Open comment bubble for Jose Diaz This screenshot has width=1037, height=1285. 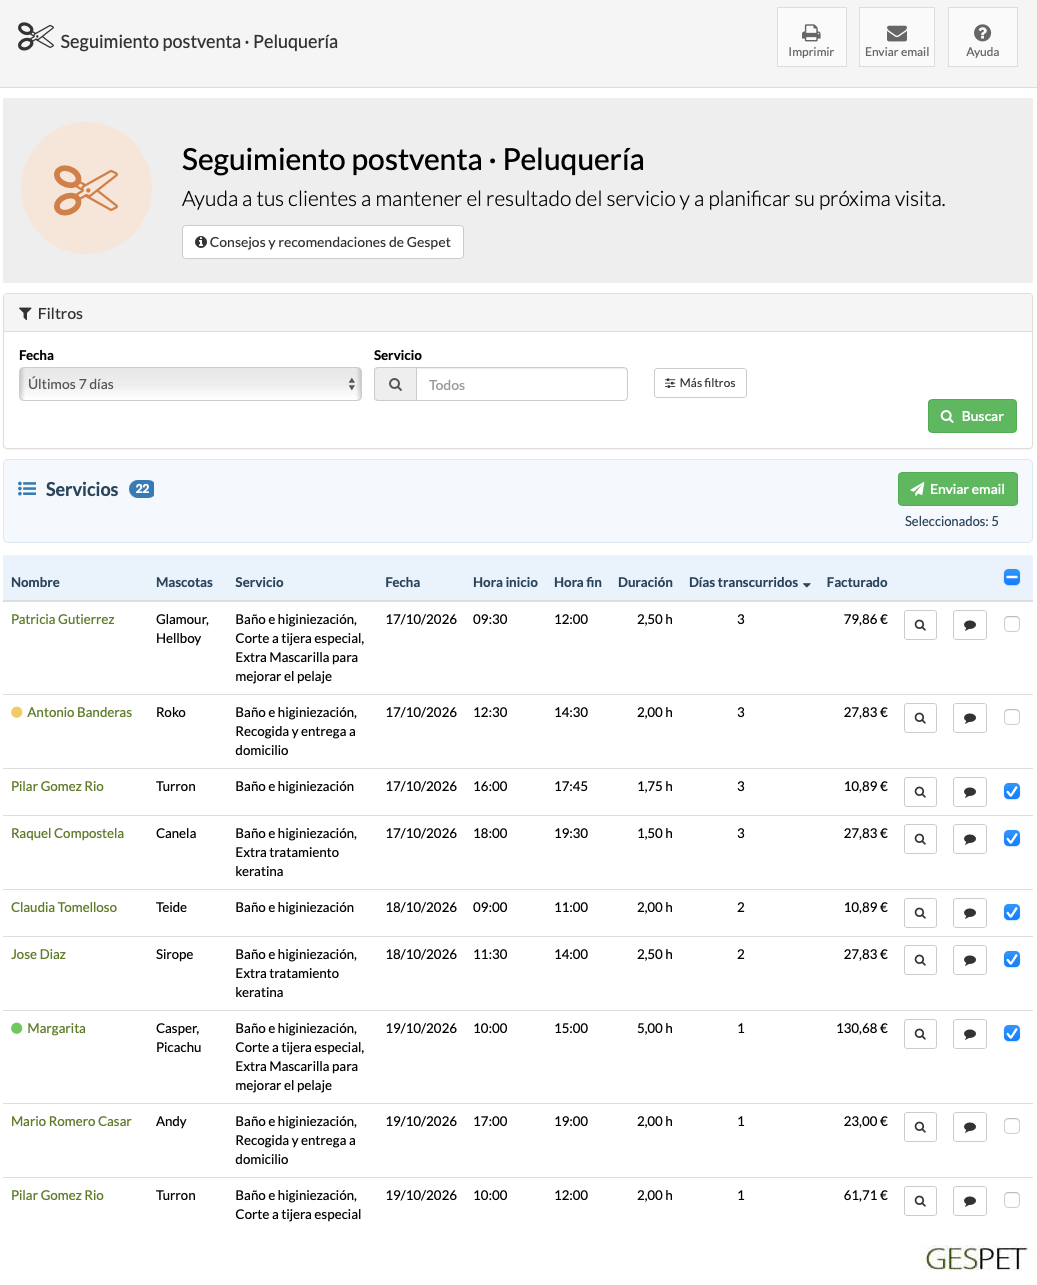970,960
